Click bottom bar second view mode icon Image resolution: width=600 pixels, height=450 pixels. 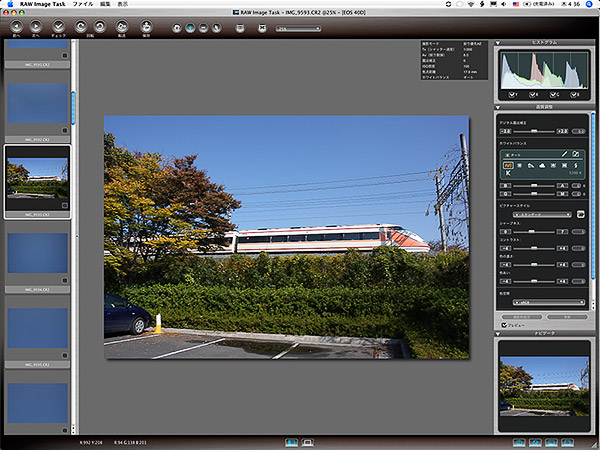(308, 442)
